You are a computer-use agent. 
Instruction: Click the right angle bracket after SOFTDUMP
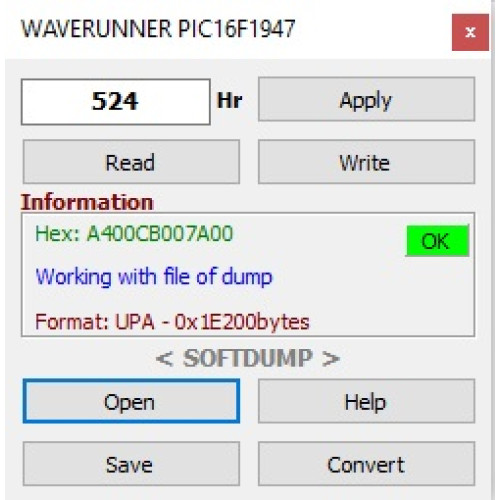[331, 359]
